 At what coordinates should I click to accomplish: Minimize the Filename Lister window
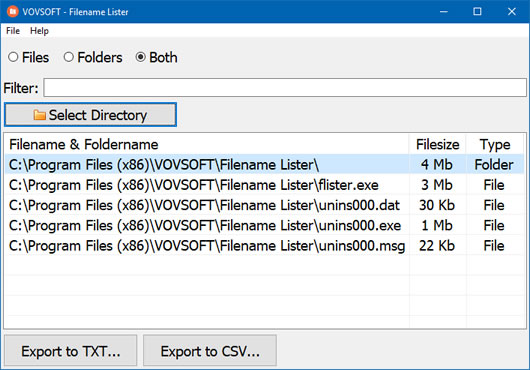(x=444, y=11)
